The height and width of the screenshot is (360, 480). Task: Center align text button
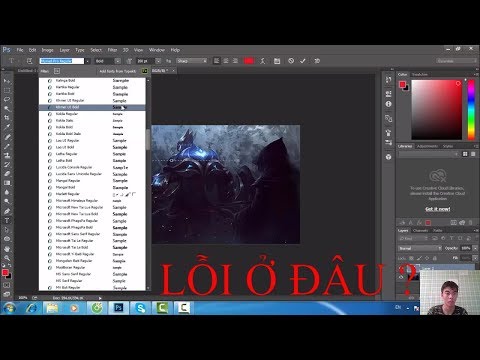point(226,61)
